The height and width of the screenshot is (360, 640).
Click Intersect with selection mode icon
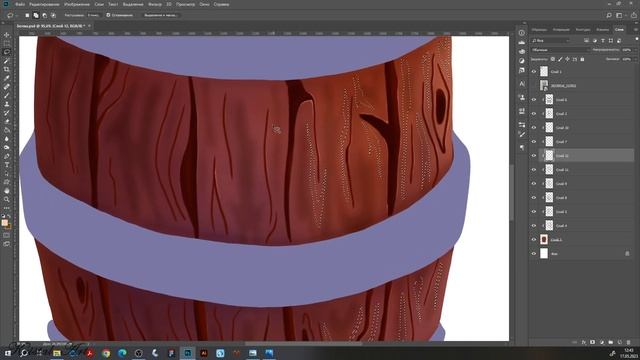point(53,15)
